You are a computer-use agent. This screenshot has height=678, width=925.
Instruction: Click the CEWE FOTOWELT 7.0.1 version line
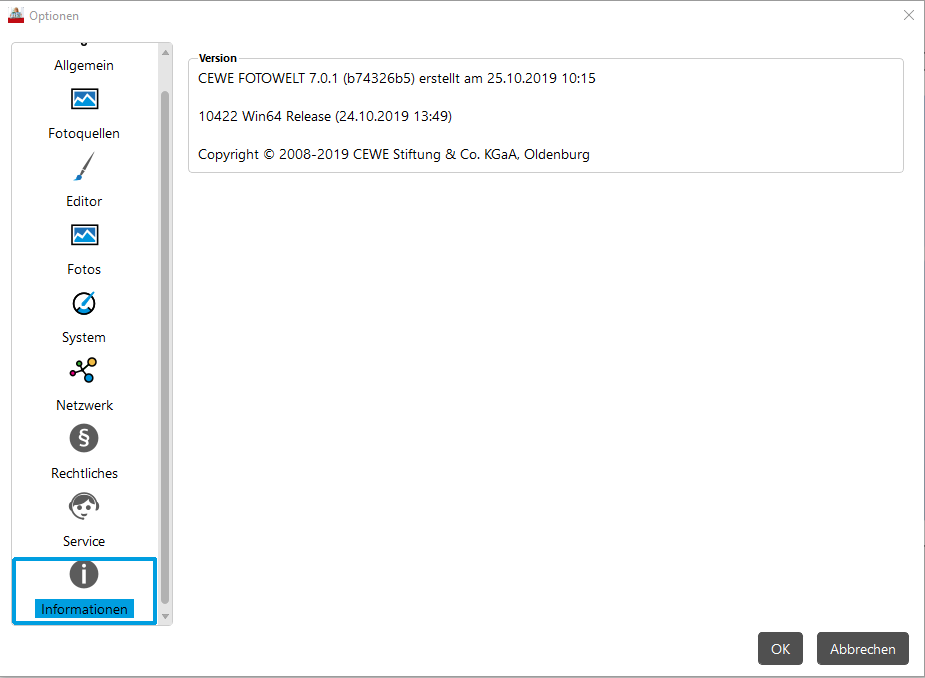(397, 78)
